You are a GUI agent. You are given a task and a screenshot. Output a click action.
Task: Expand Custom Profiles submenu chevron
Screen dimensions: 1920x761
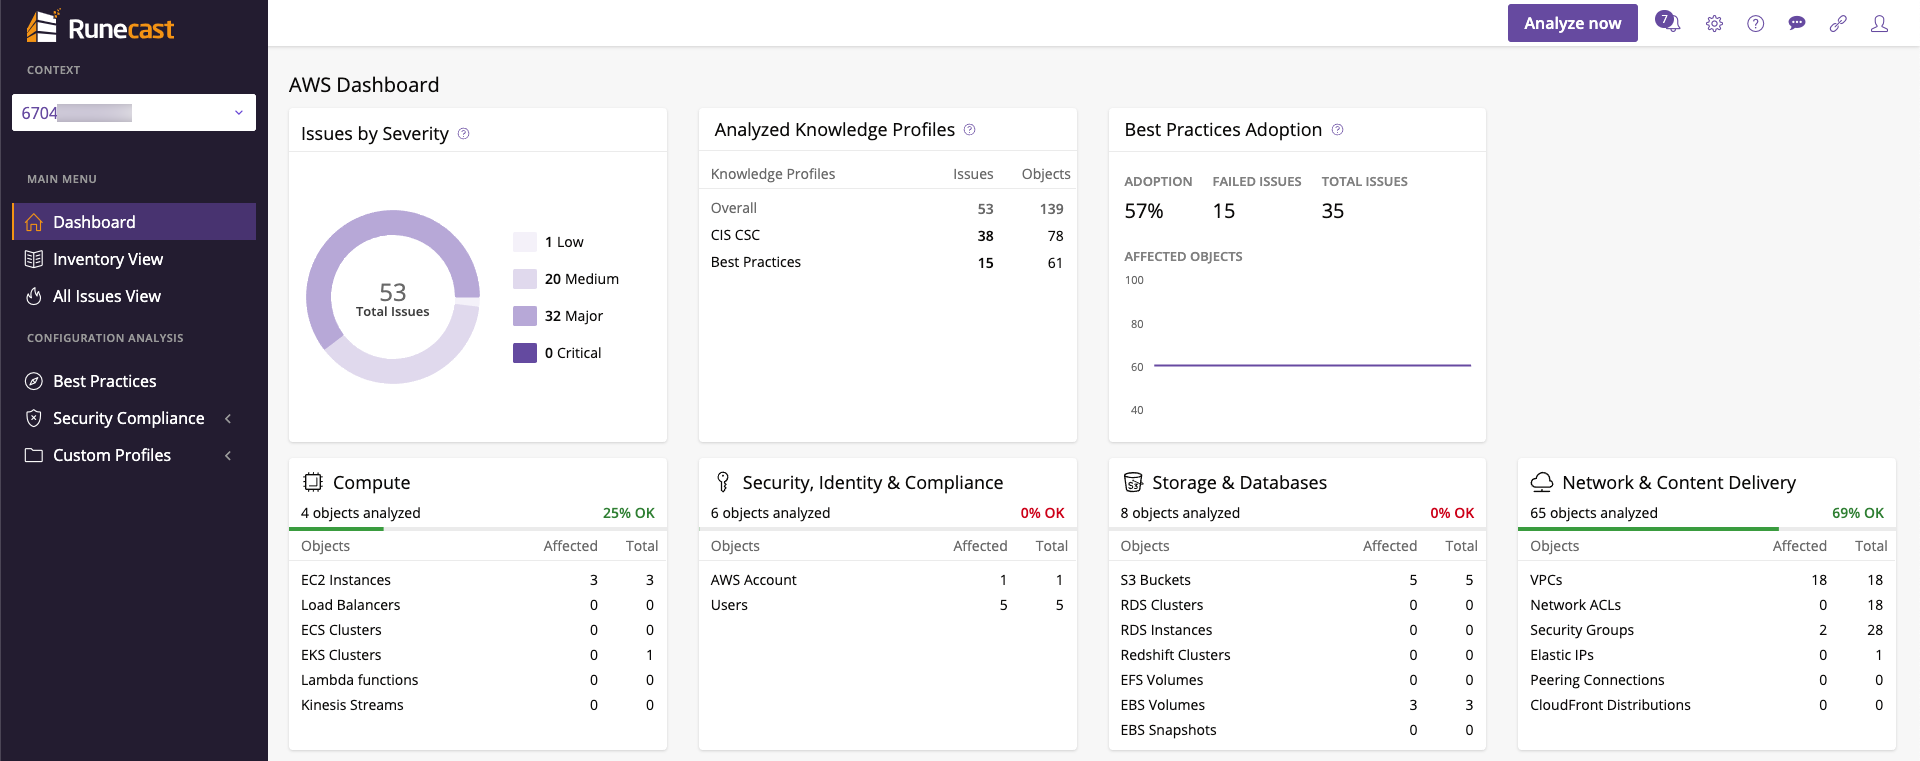228,455
